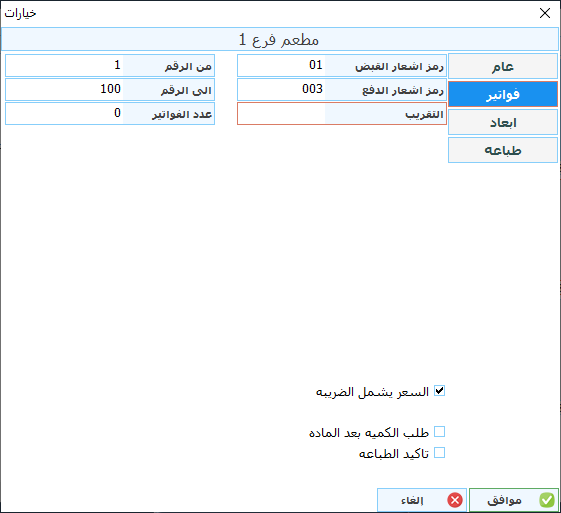Click the رمز اشعار الدفع label
The width and height of the screenshot is (561, 513).
pyautogui.click(x=403, y=91)
